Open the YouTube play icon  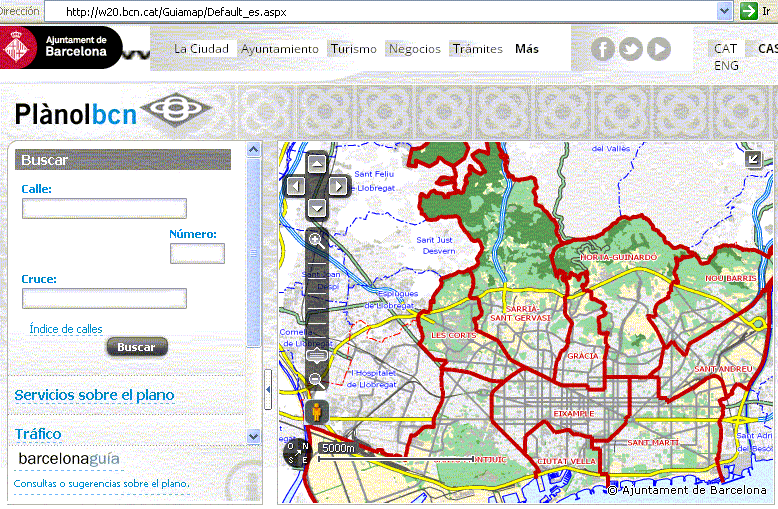658,49
